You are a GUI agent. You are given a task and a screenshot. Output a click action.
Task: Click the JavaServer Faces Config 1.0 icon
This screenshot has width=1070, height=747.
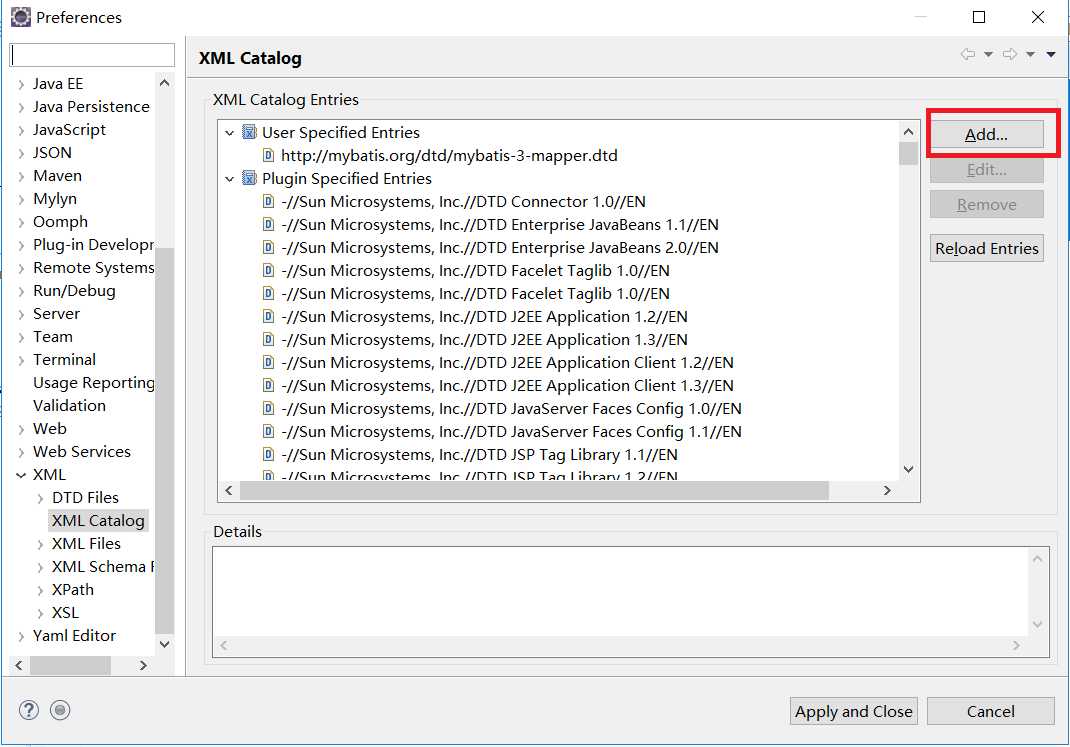(269, 409)
